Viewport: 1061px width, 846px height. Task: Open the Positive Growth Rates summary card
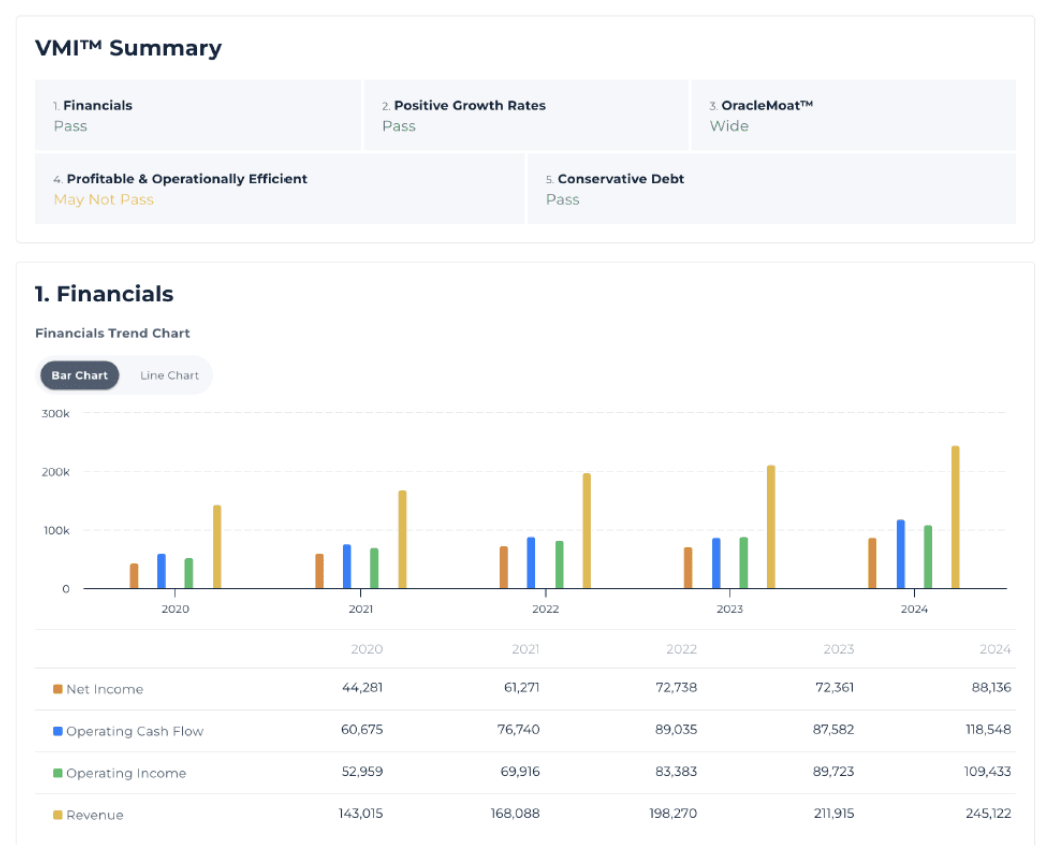point(525,116)
